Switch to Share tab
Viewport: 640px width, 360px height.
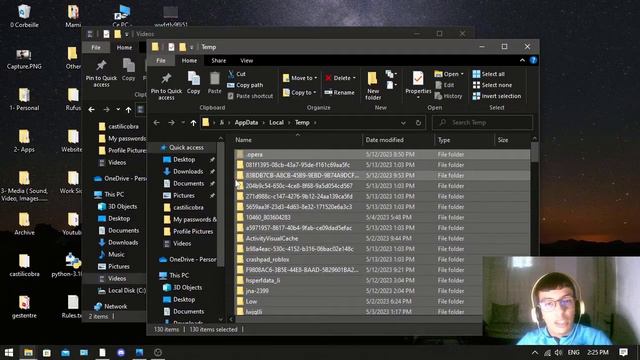218,60
